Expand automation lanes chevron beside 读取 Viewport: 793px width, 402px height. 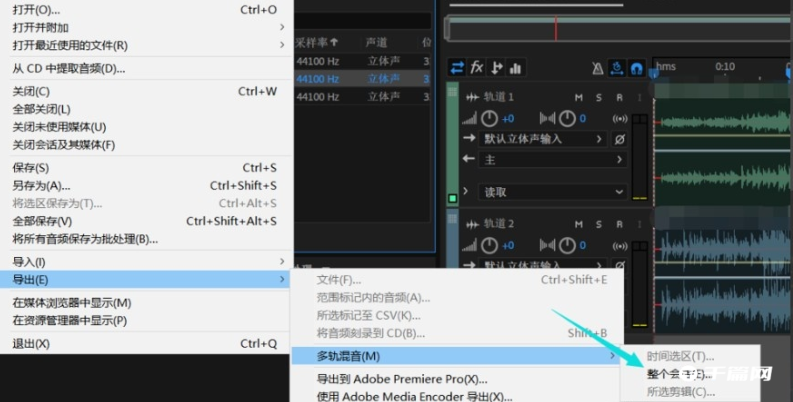466,191
